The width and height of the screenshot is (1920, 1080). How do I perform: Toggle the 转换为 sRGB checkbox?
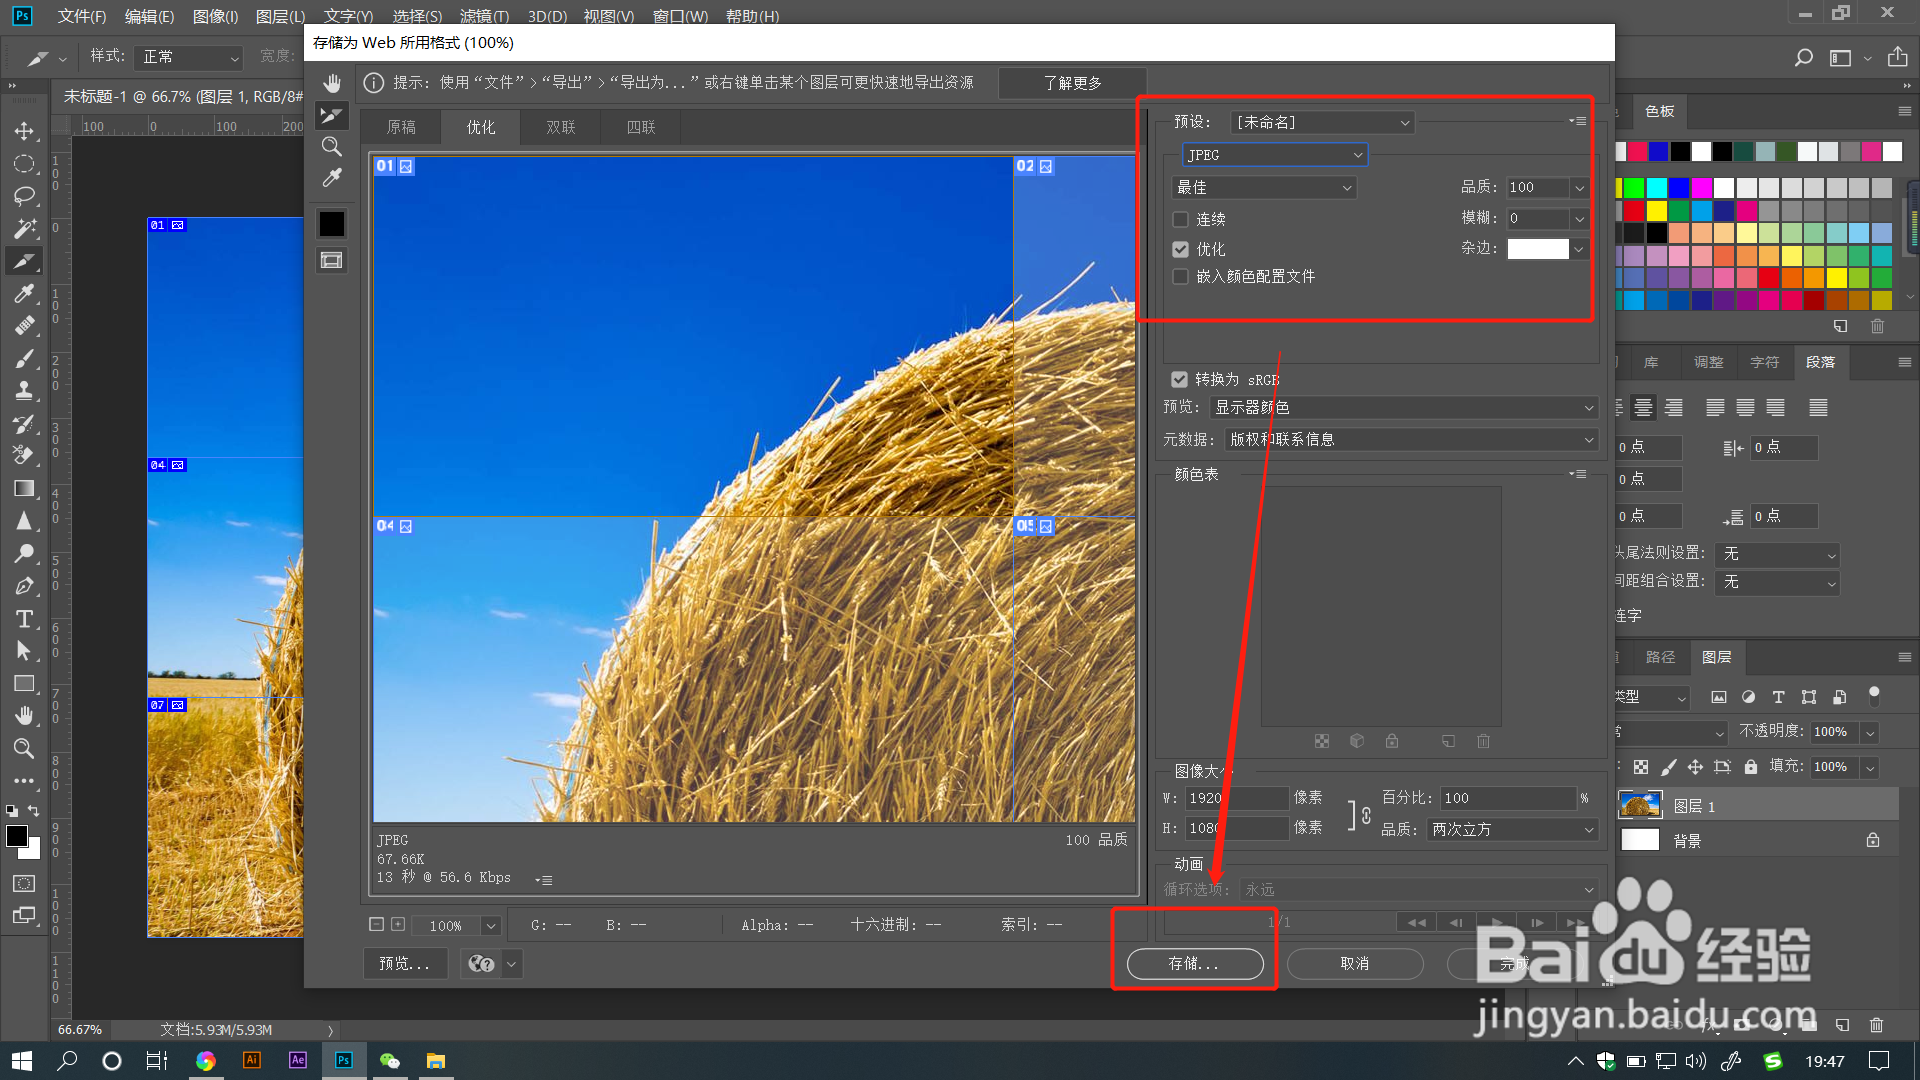[x=1179, y=380]
